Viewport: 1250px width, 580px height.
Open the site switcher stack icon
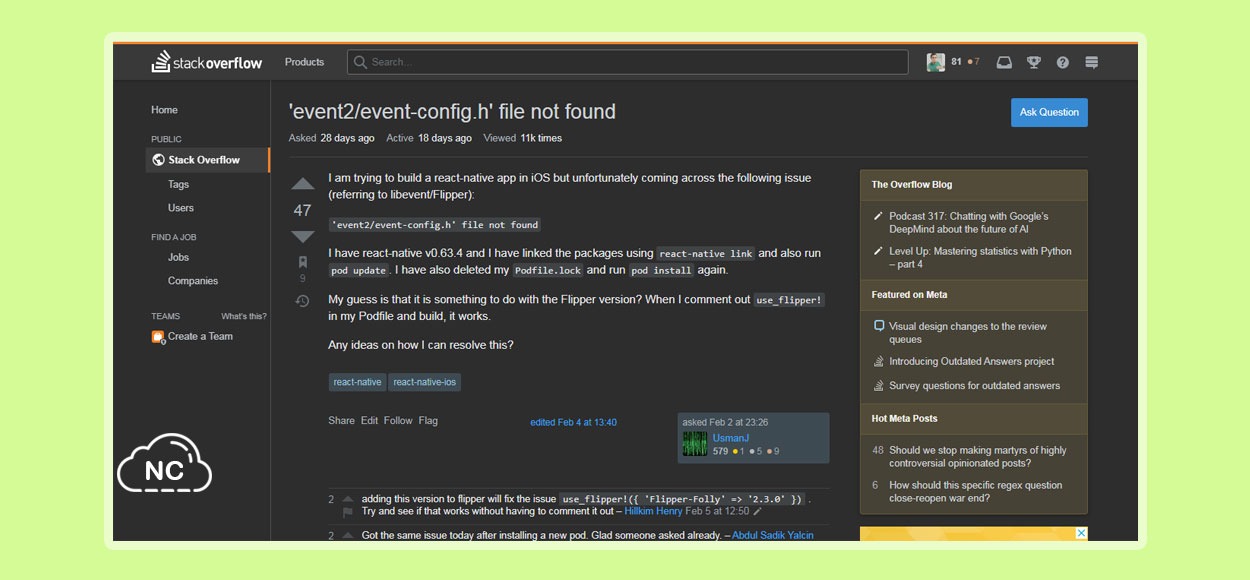pyautogui.click(x=1091, y=62)
